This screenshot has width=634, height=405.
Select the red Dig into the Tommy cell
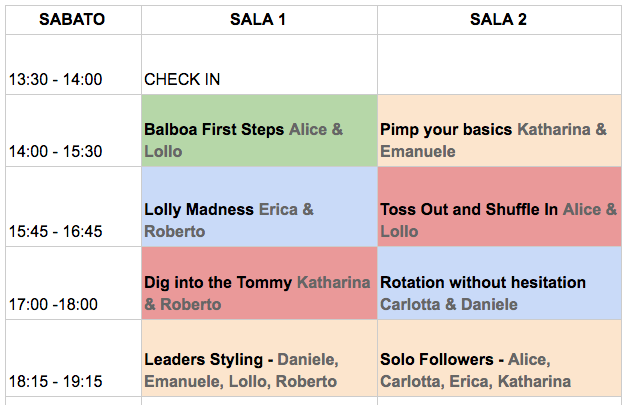(x=259, y=283)
